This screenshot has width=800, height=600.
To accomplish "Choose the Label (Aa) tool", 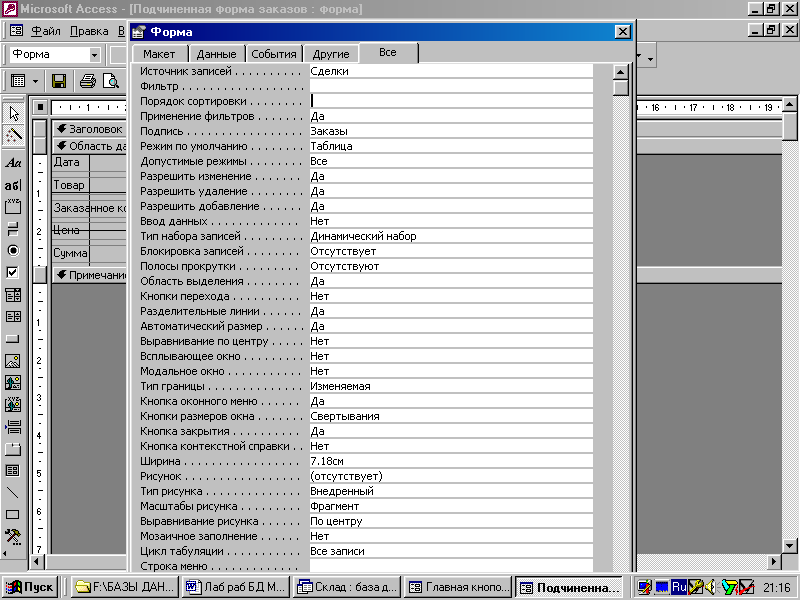I will [13, 163].
